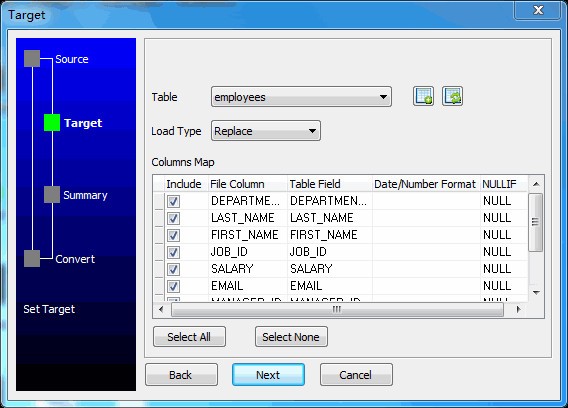Click the Source step square
This screenshot has width=568, height=408.
click(32, 59)
